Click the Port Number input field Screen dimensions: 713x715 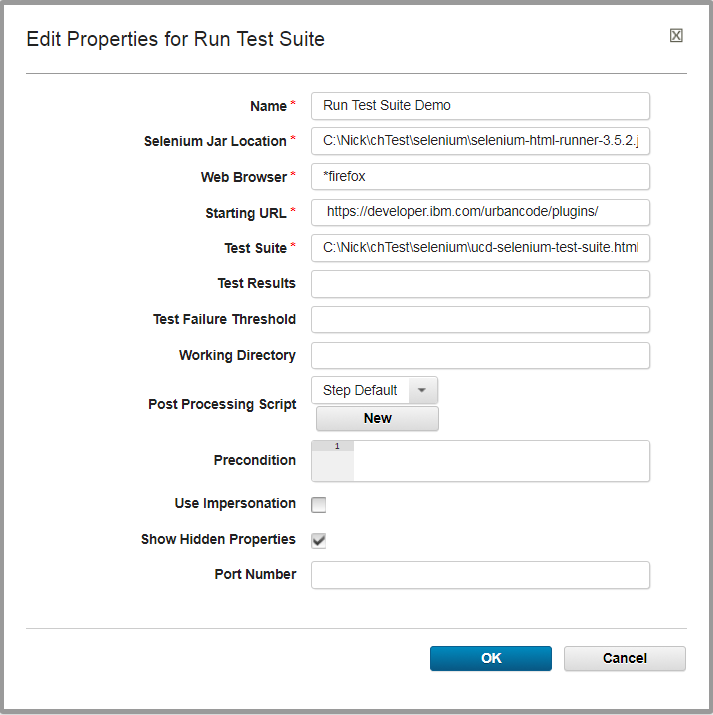[x=480, y=575]
